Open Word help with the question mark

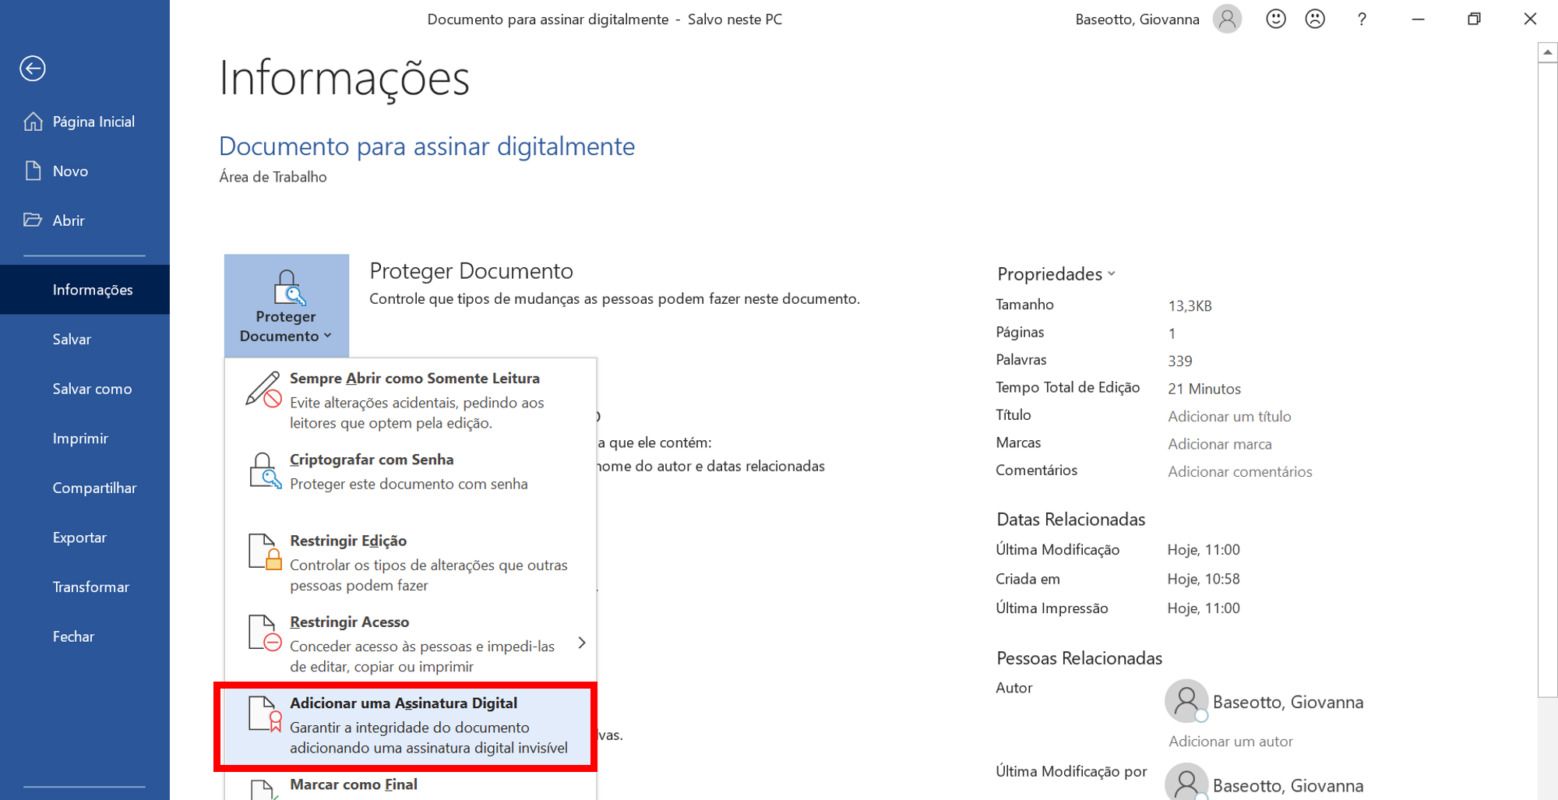click(x=1361, y=18)
